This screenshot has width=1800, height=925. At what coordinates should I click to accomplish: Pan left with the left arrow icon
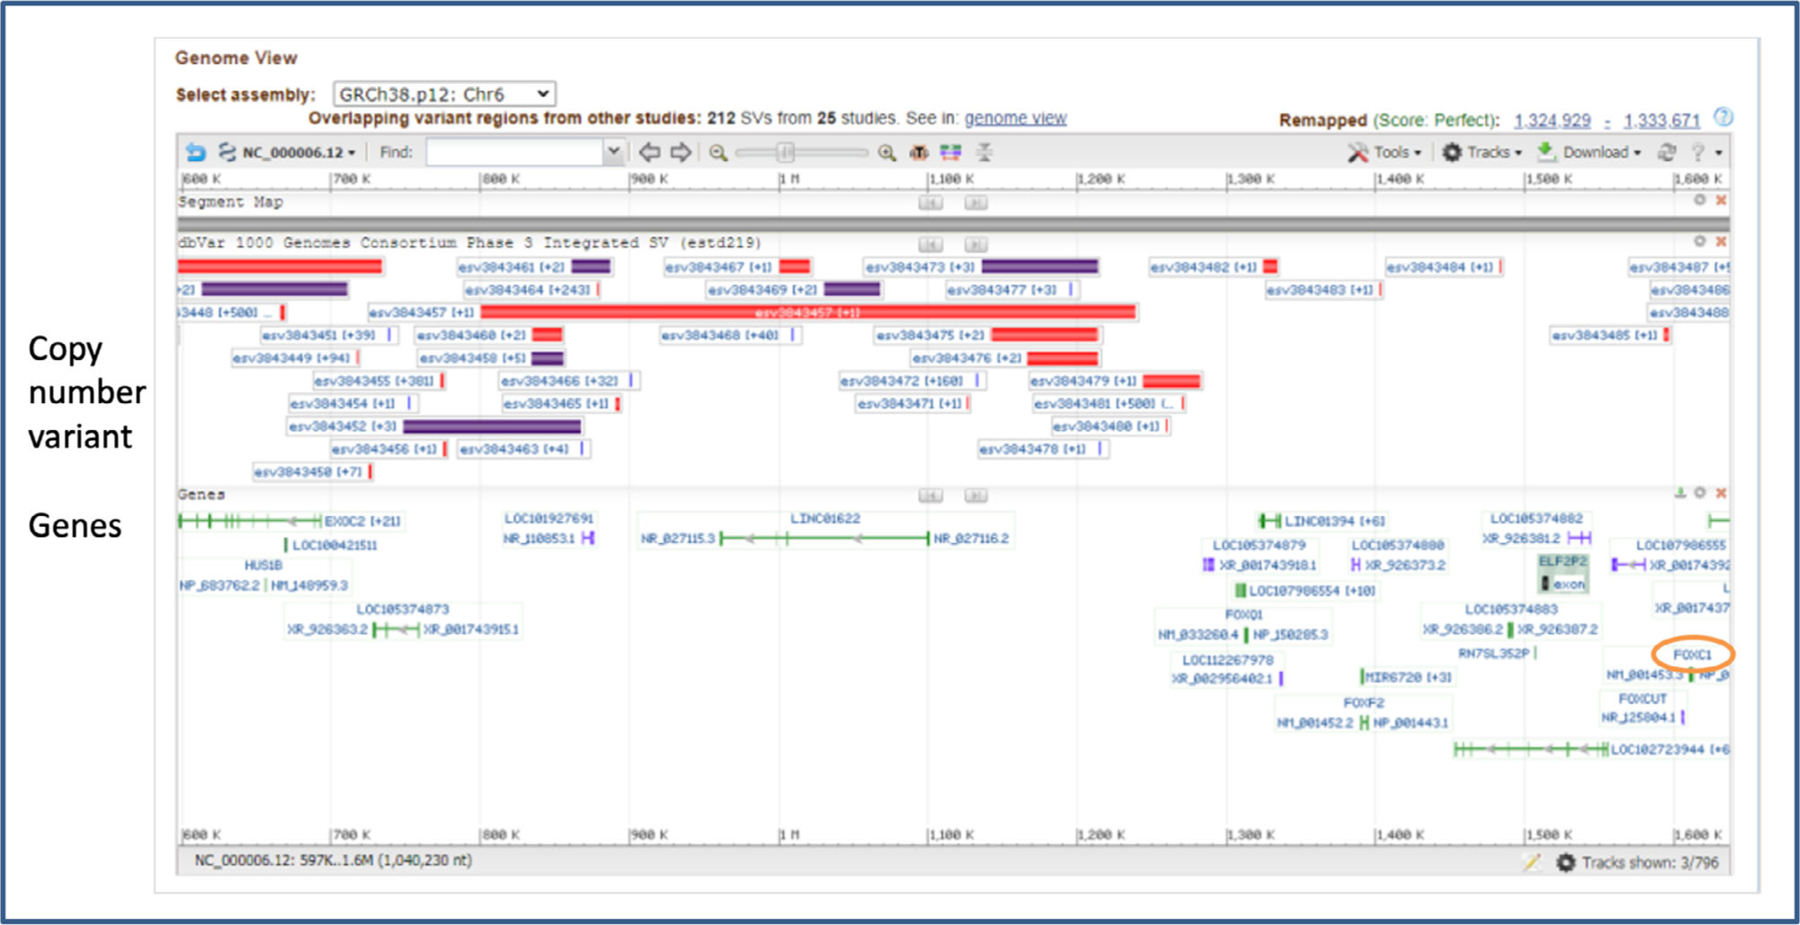click(x=650, y=152)
